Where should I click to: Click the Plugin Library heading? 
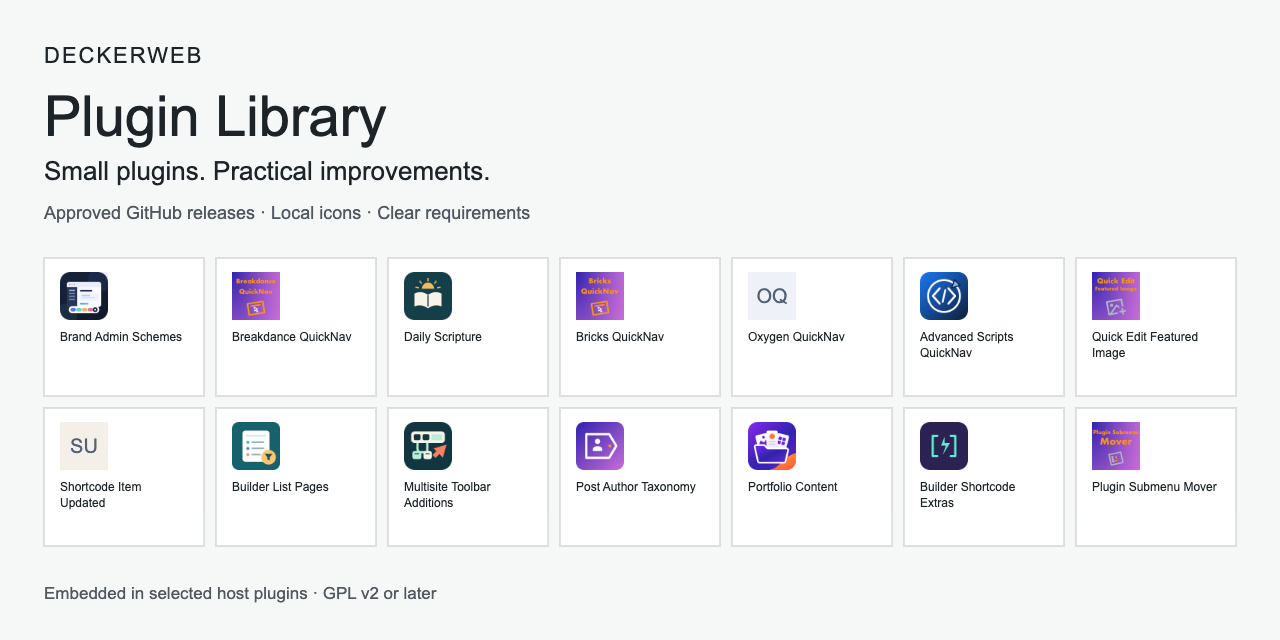coord(215,117)
